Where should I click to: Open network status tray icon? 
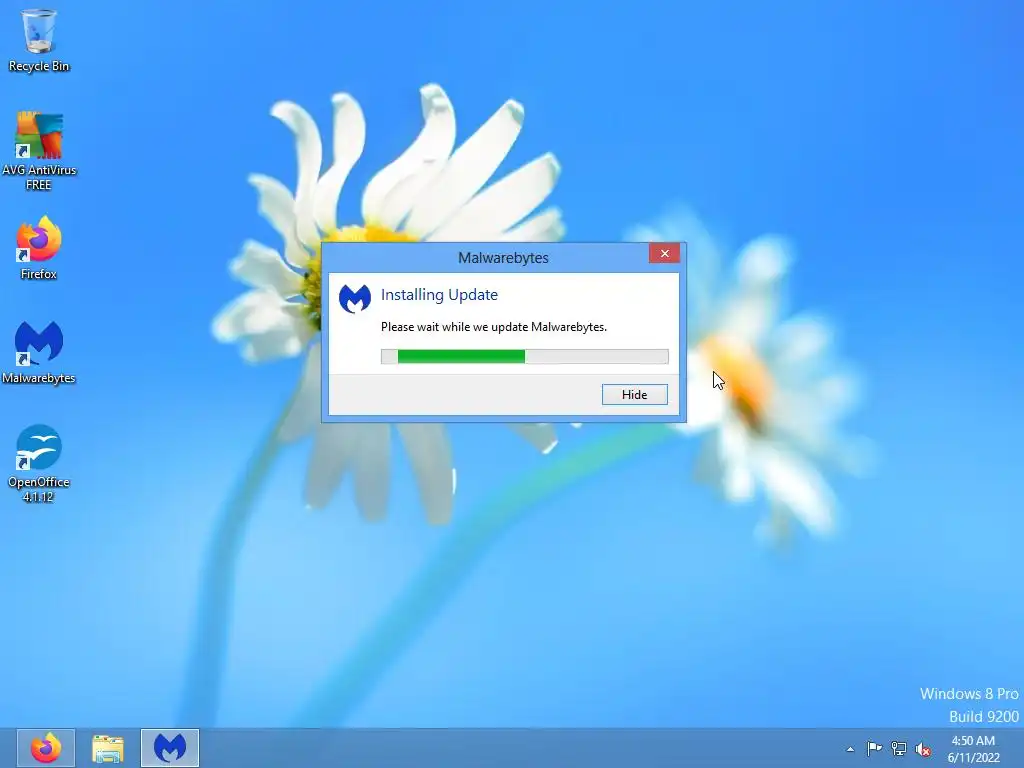pyautogui.click(x=899, y=748)
